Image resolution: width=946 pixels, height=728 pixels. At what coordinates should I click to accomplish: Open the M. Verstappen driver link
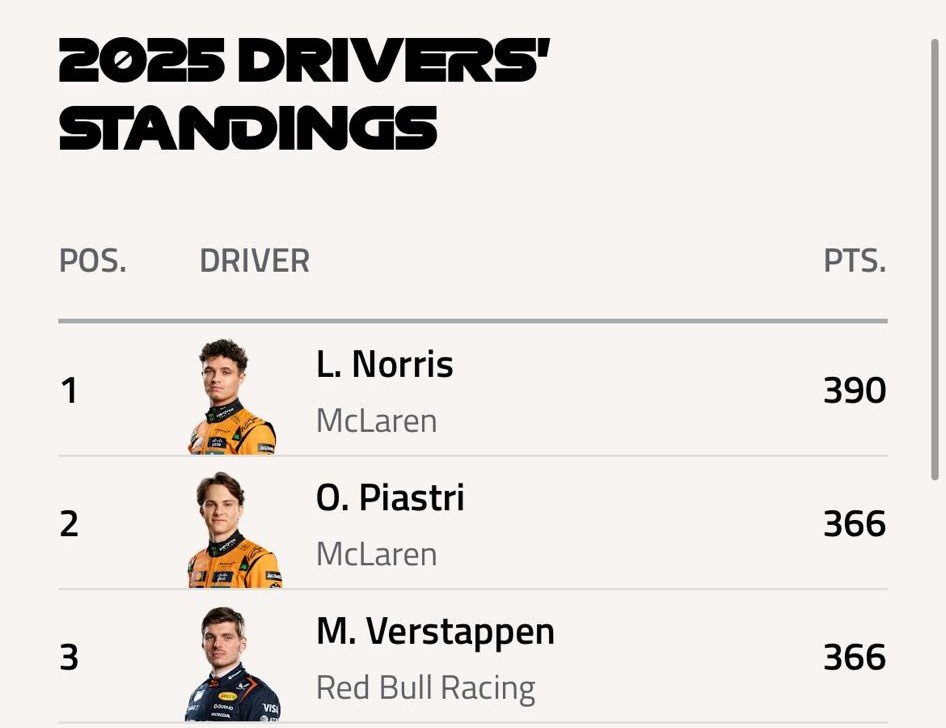pyautogui.click(x=435, y=632)
